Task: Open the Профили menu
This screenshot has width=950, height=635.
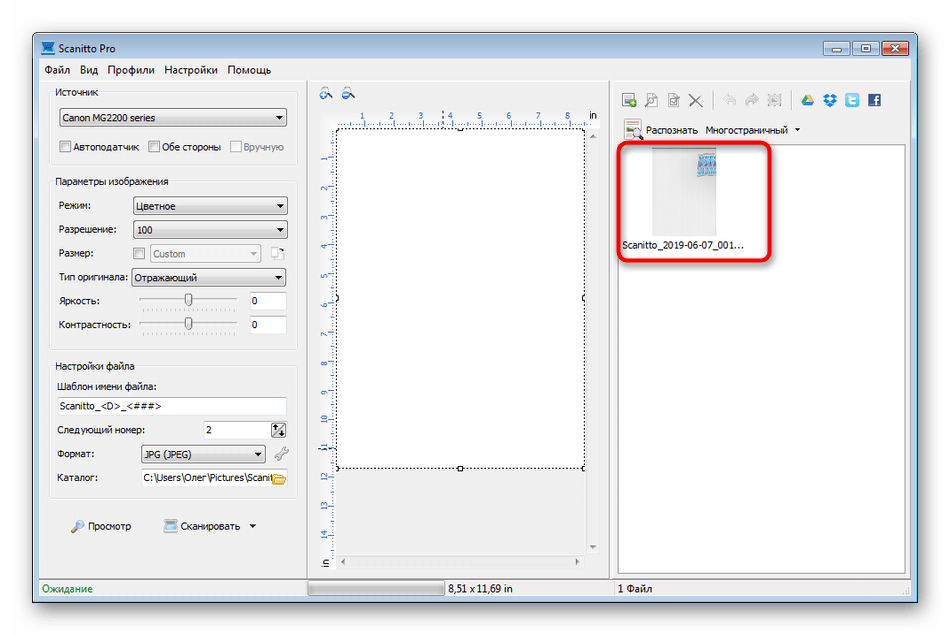Action: 131,70
